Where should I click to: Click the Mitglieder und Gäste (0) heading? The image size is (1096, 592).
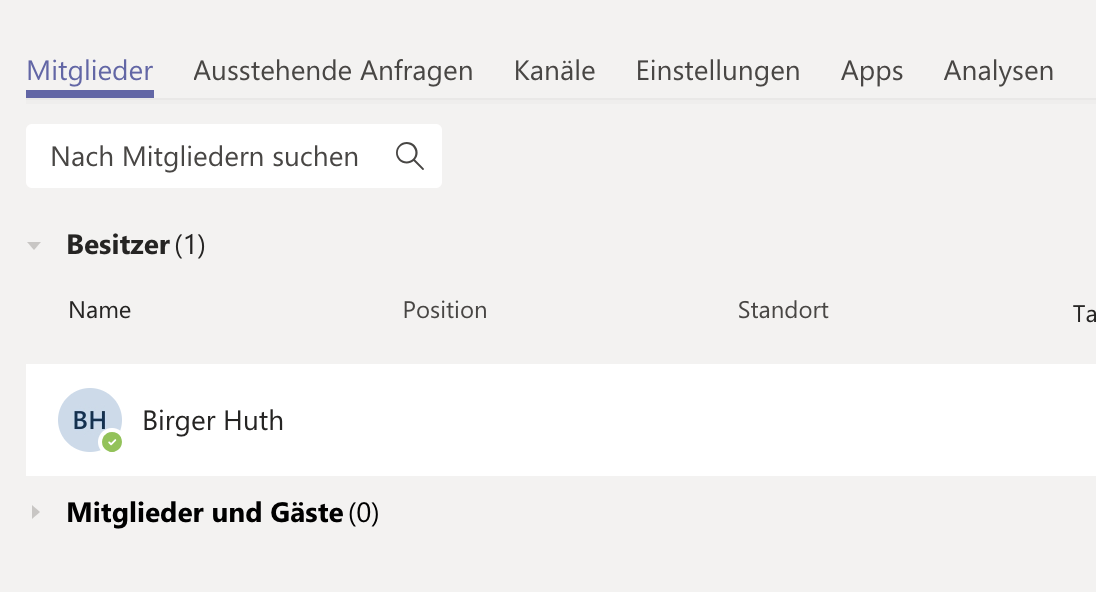[222, 512]
